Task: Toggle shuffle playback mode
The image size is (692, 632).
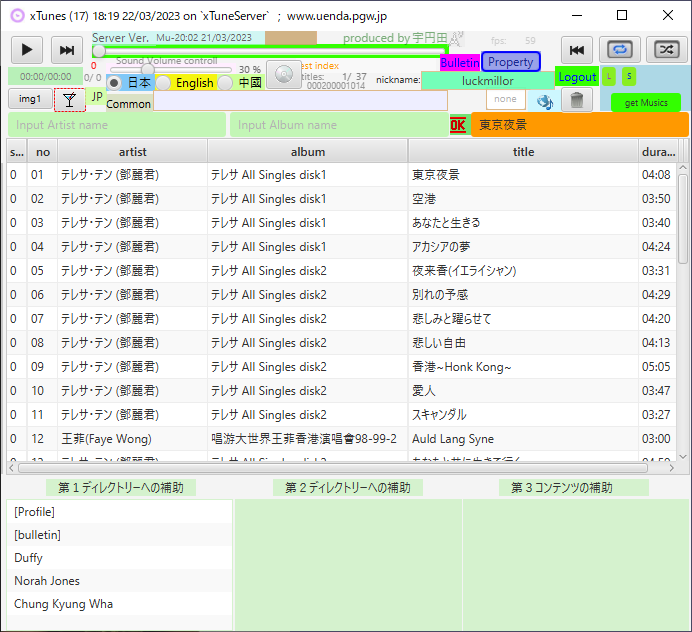Action: tap(666, 50)
